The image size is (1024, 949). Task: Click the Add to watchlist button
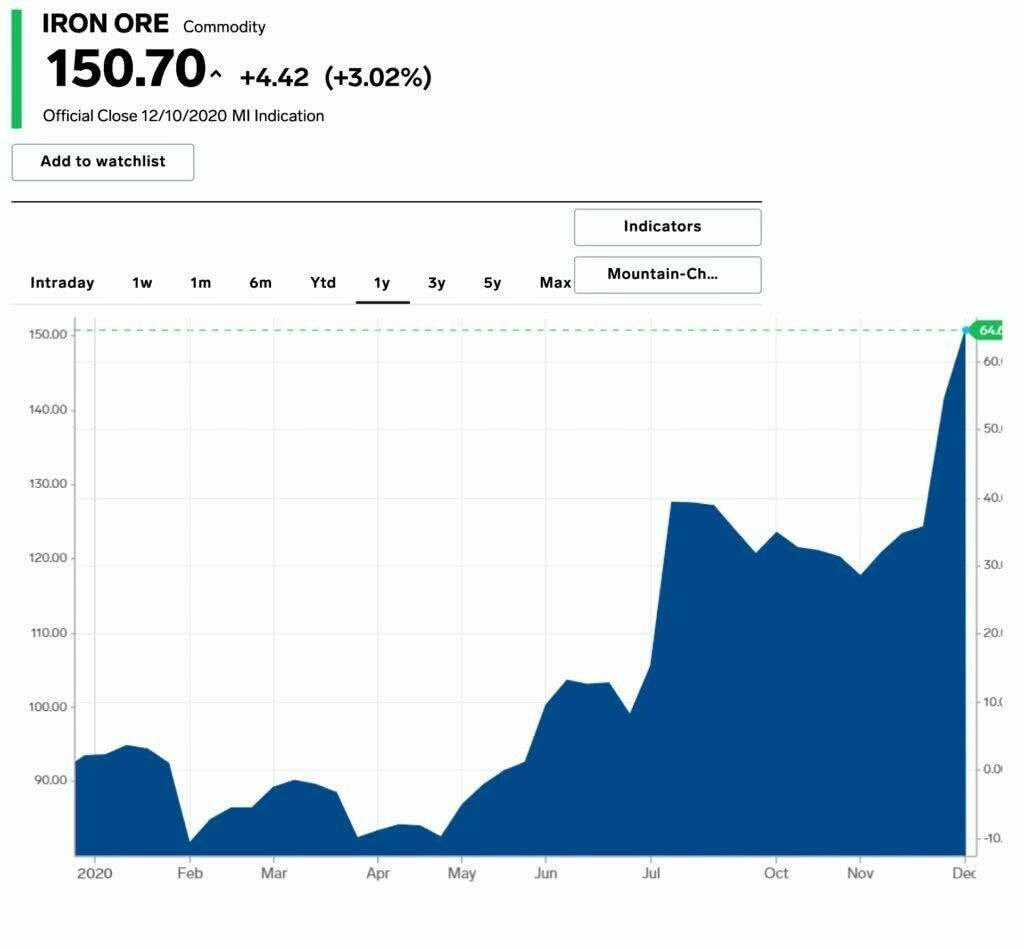point(103,162)
